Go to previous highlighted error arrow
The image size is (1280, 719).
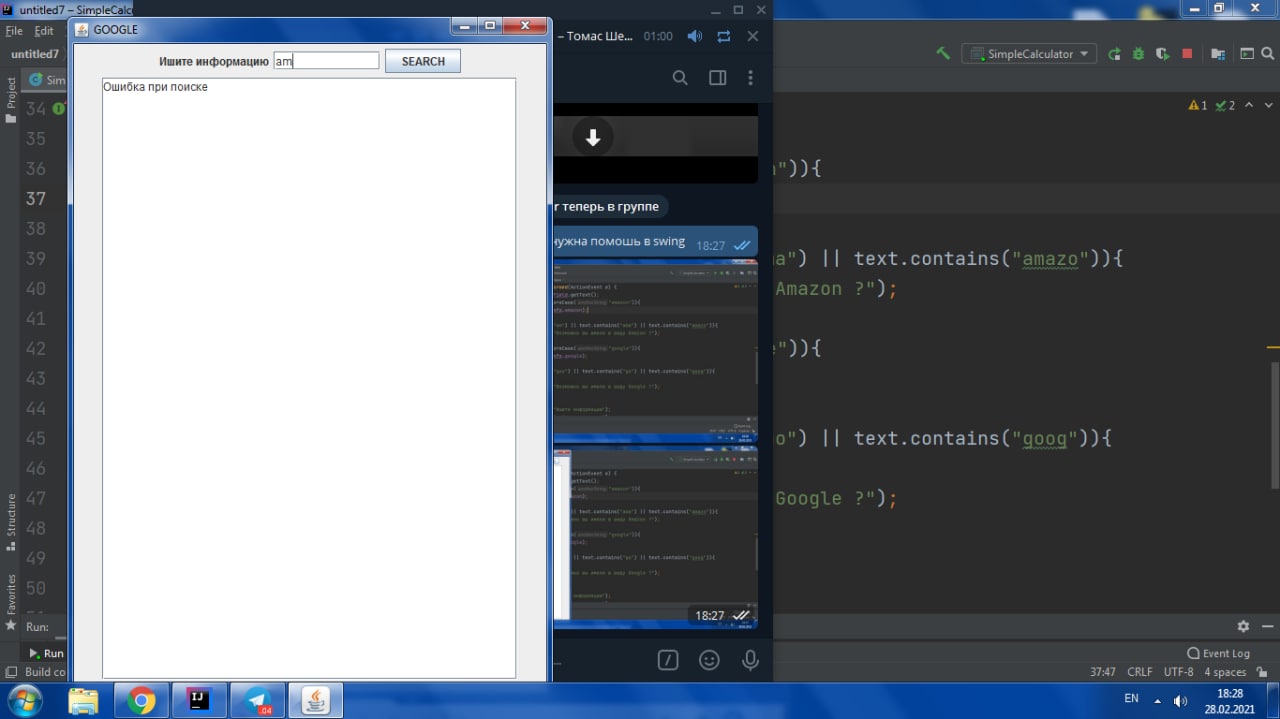(x=1250, y=105)
